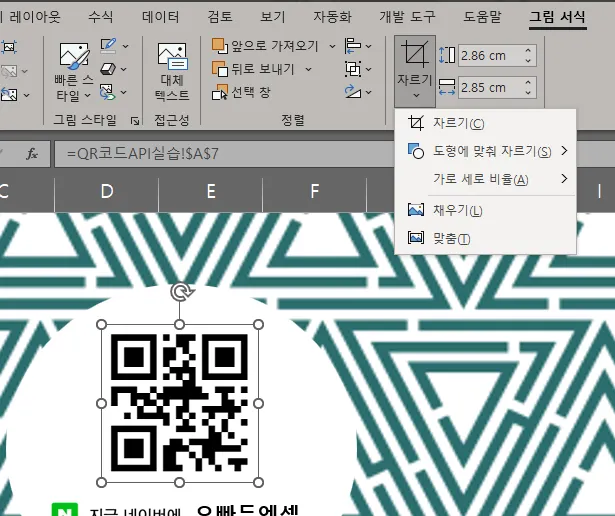The height and width of the screenshot is (516, 615).
Task: Open 도형에 맞춰 자르기(S) submenu
Action: [485, 151]
